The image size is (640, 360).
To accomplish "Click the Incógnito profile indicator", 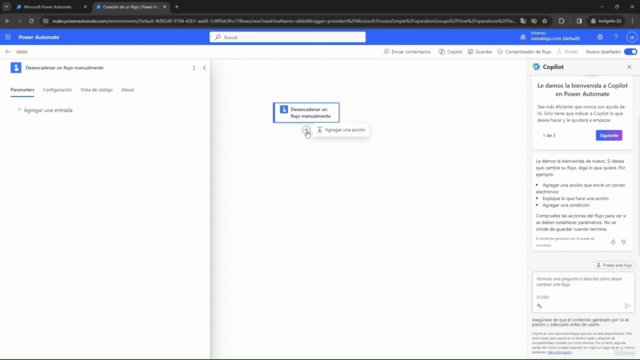I will pos(606,21).
